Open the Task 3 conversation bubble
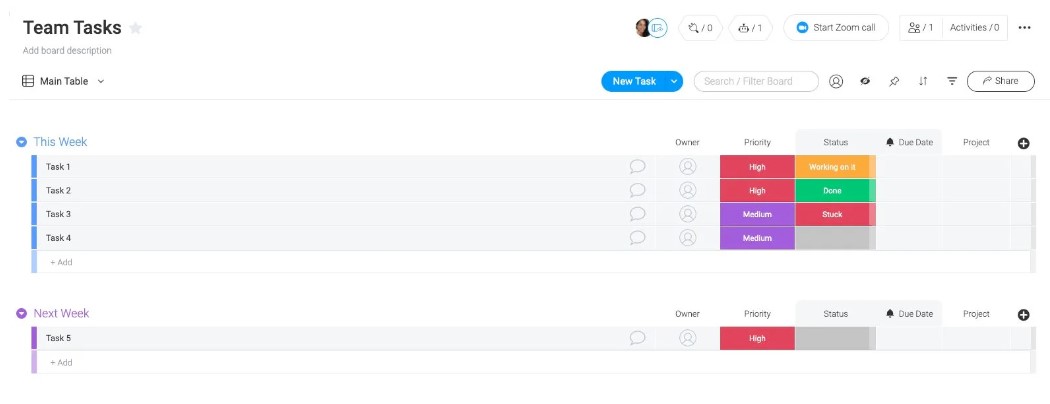This screenshot has height=404, width=1050. pyautogui.click(x=638, y=214)
